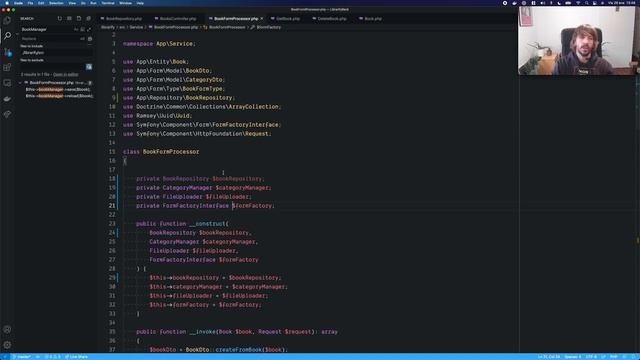Screen dimensions: 640x360
Task: Open the Accounts icon in activity bar
Action: point(7,329)
